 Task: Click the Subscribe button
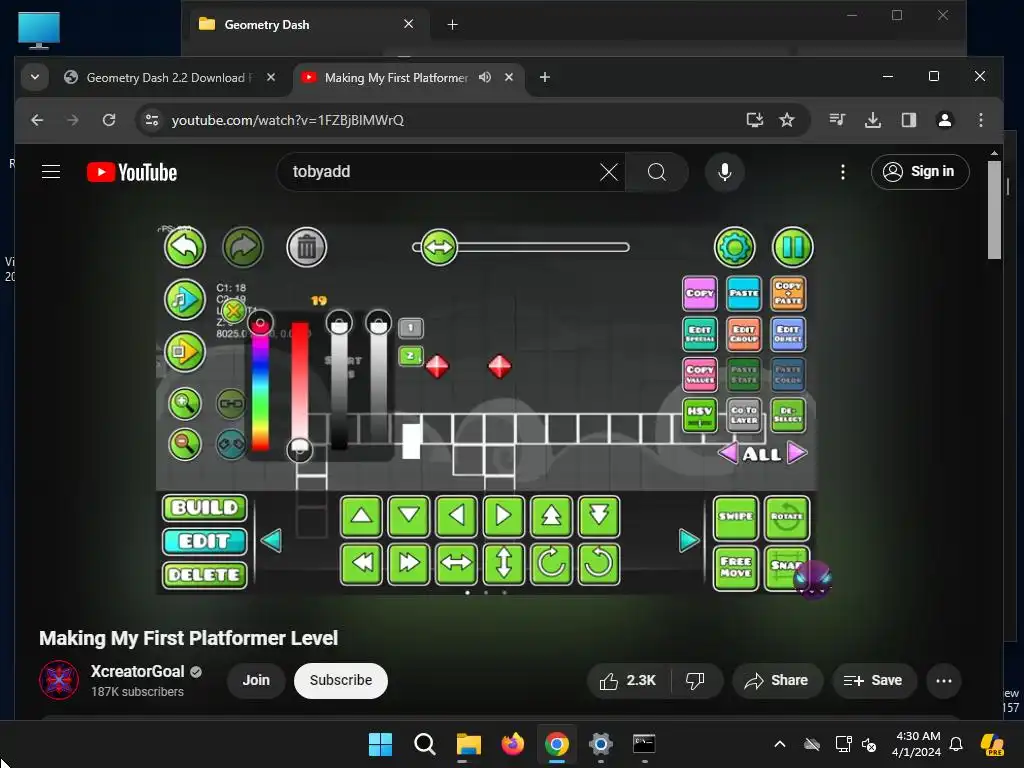[x=341, y=680]
